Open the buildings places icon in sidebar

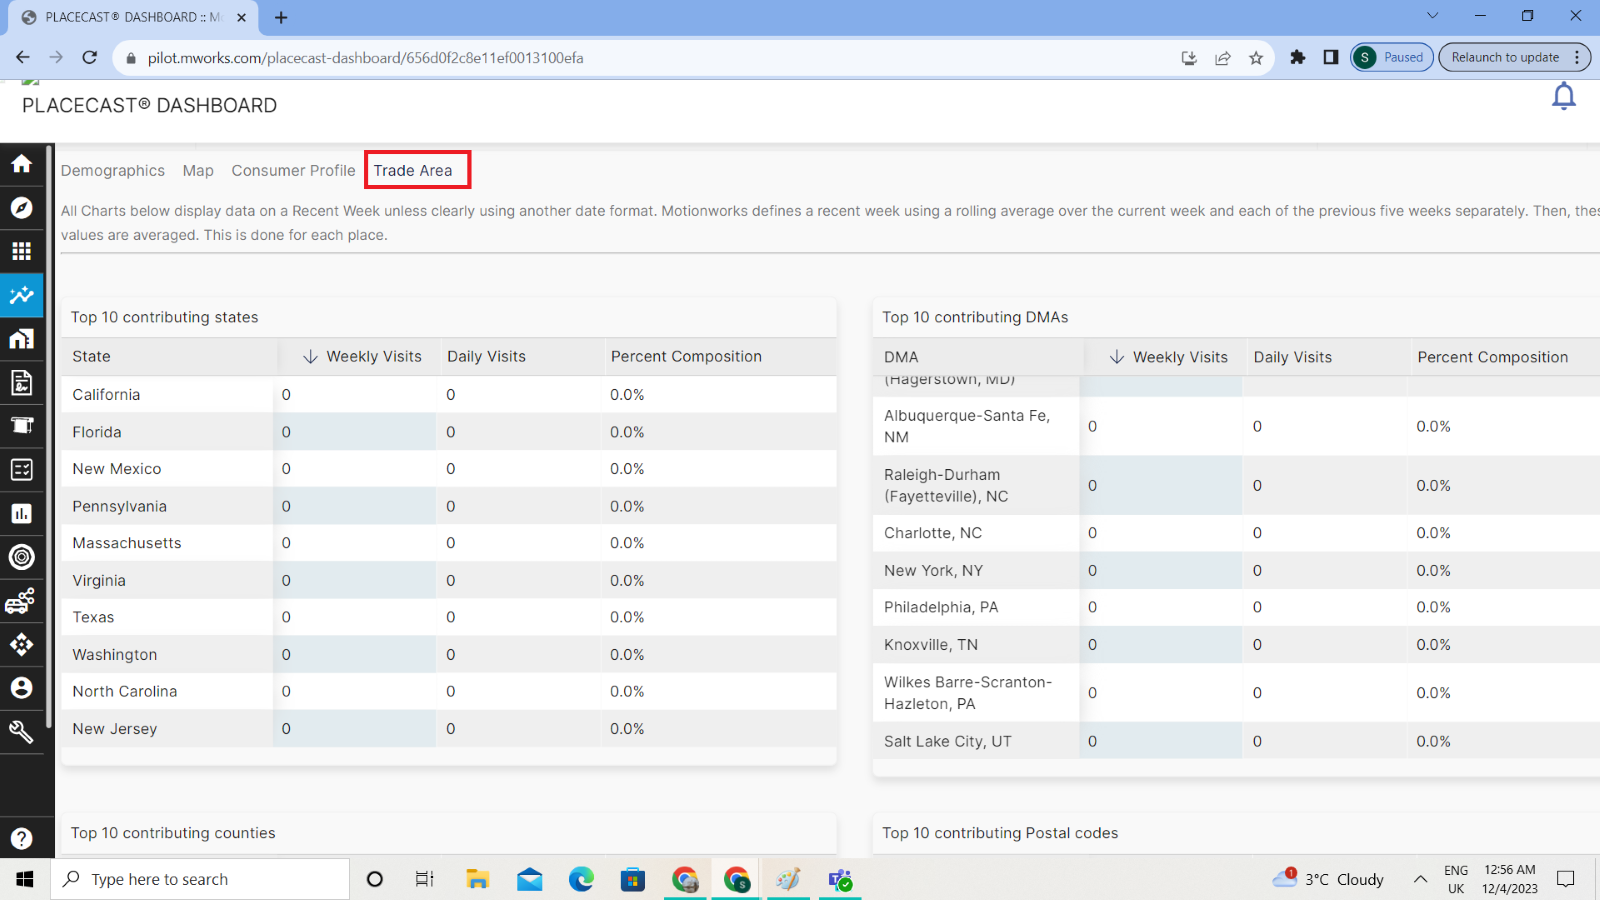[22, 339]
